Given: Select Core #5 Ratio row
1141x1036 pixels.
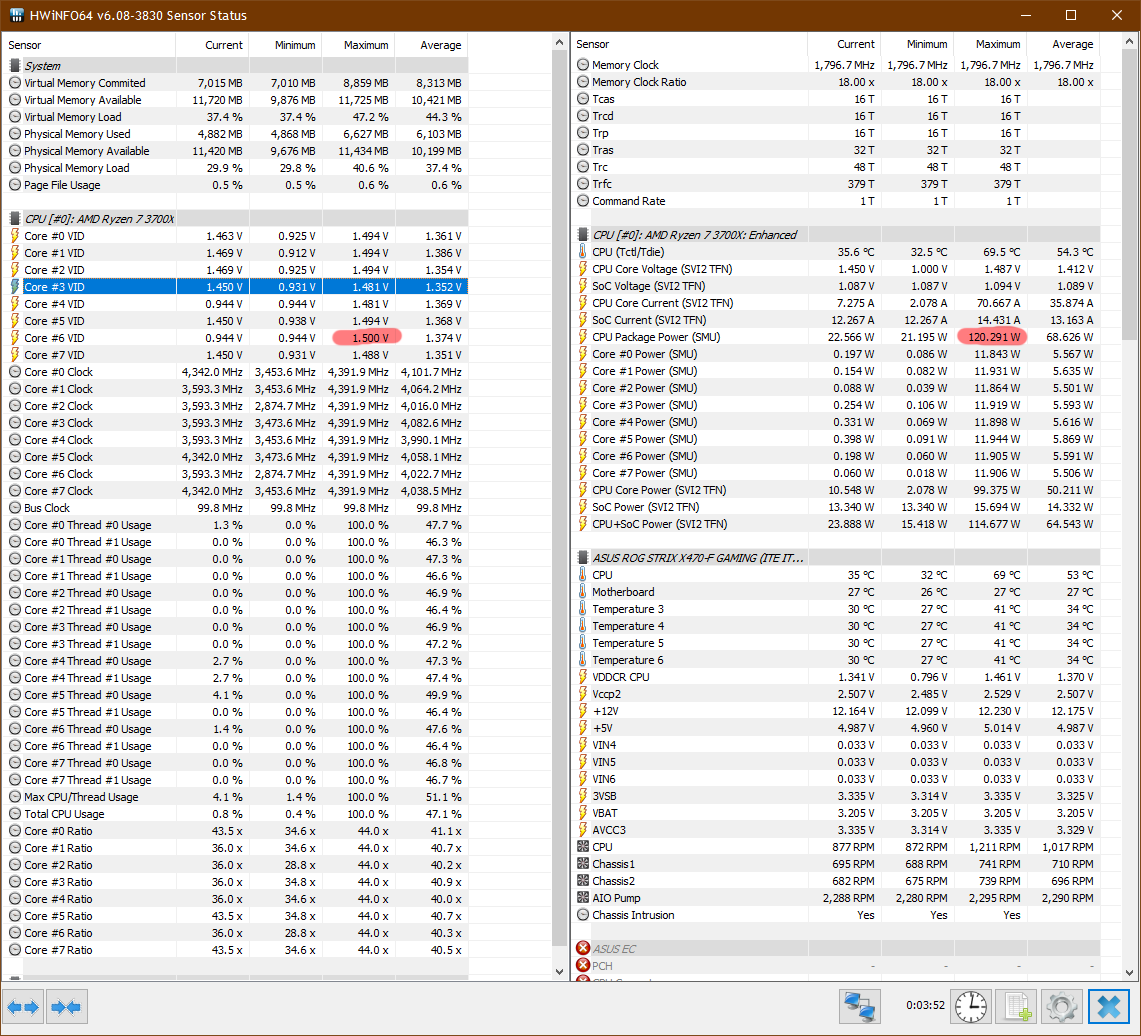Looking at the screenshot, I should coord(236,916).
